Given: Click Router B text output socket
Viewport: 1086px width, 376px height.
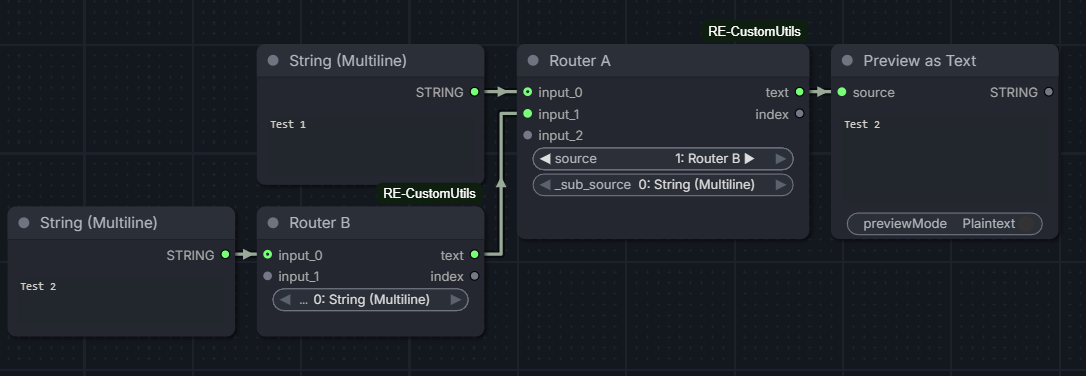Looking at the screenshot, I should point(474,255).
